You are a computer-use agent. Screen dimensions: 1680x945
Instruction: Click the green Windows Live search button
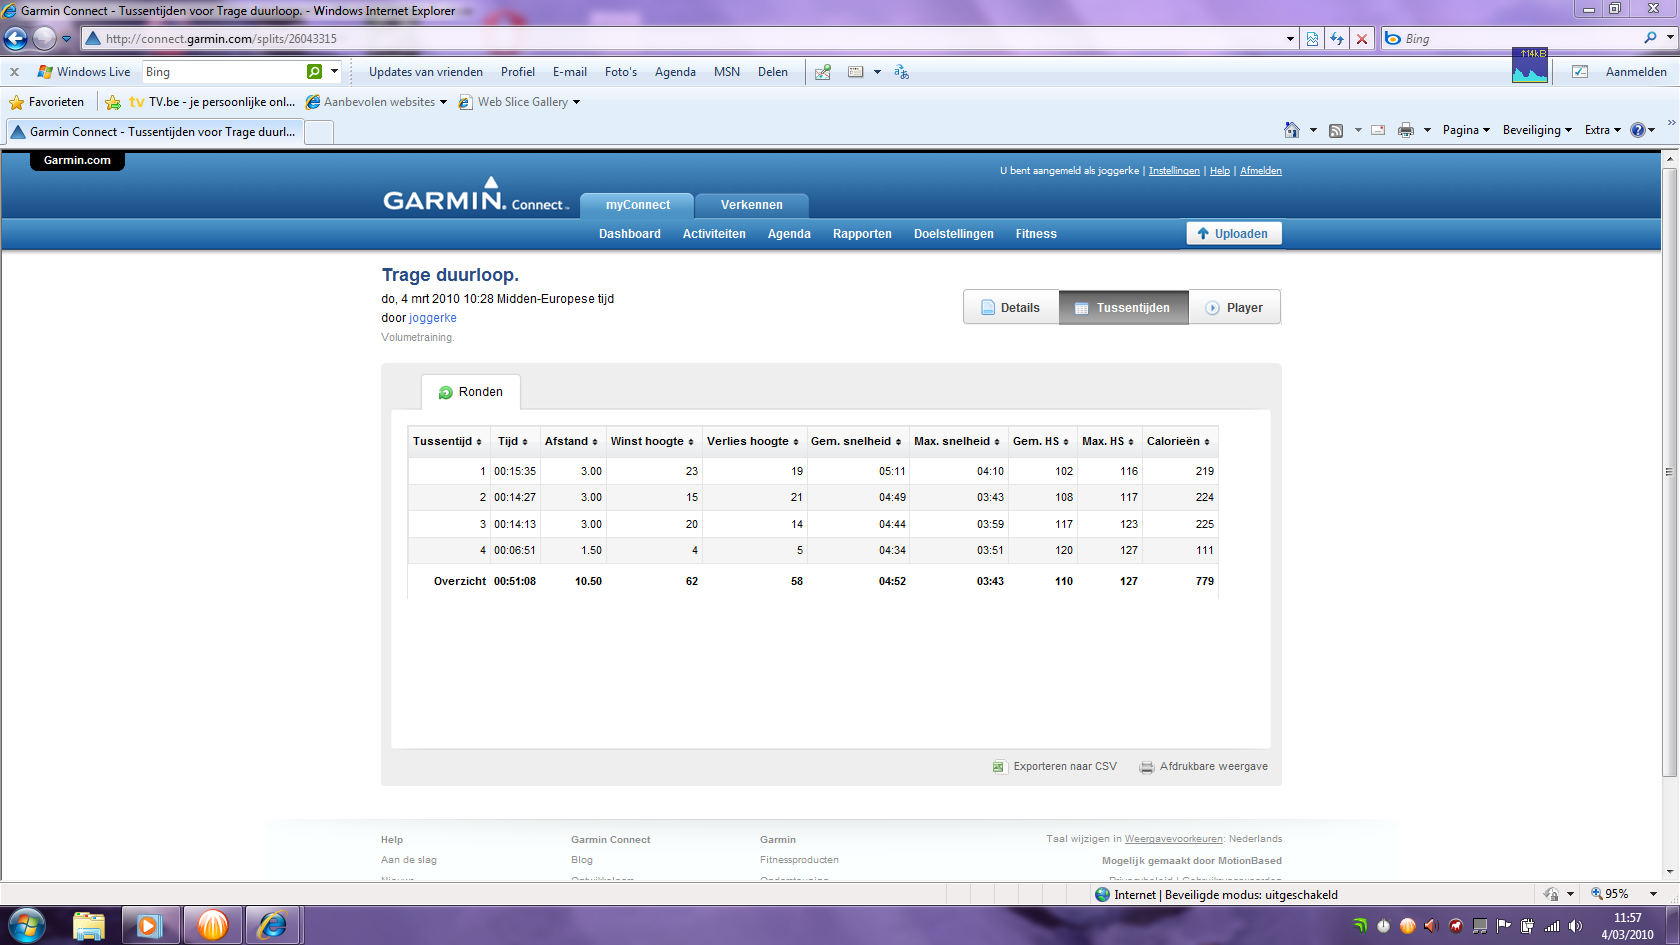pos(314,72)
